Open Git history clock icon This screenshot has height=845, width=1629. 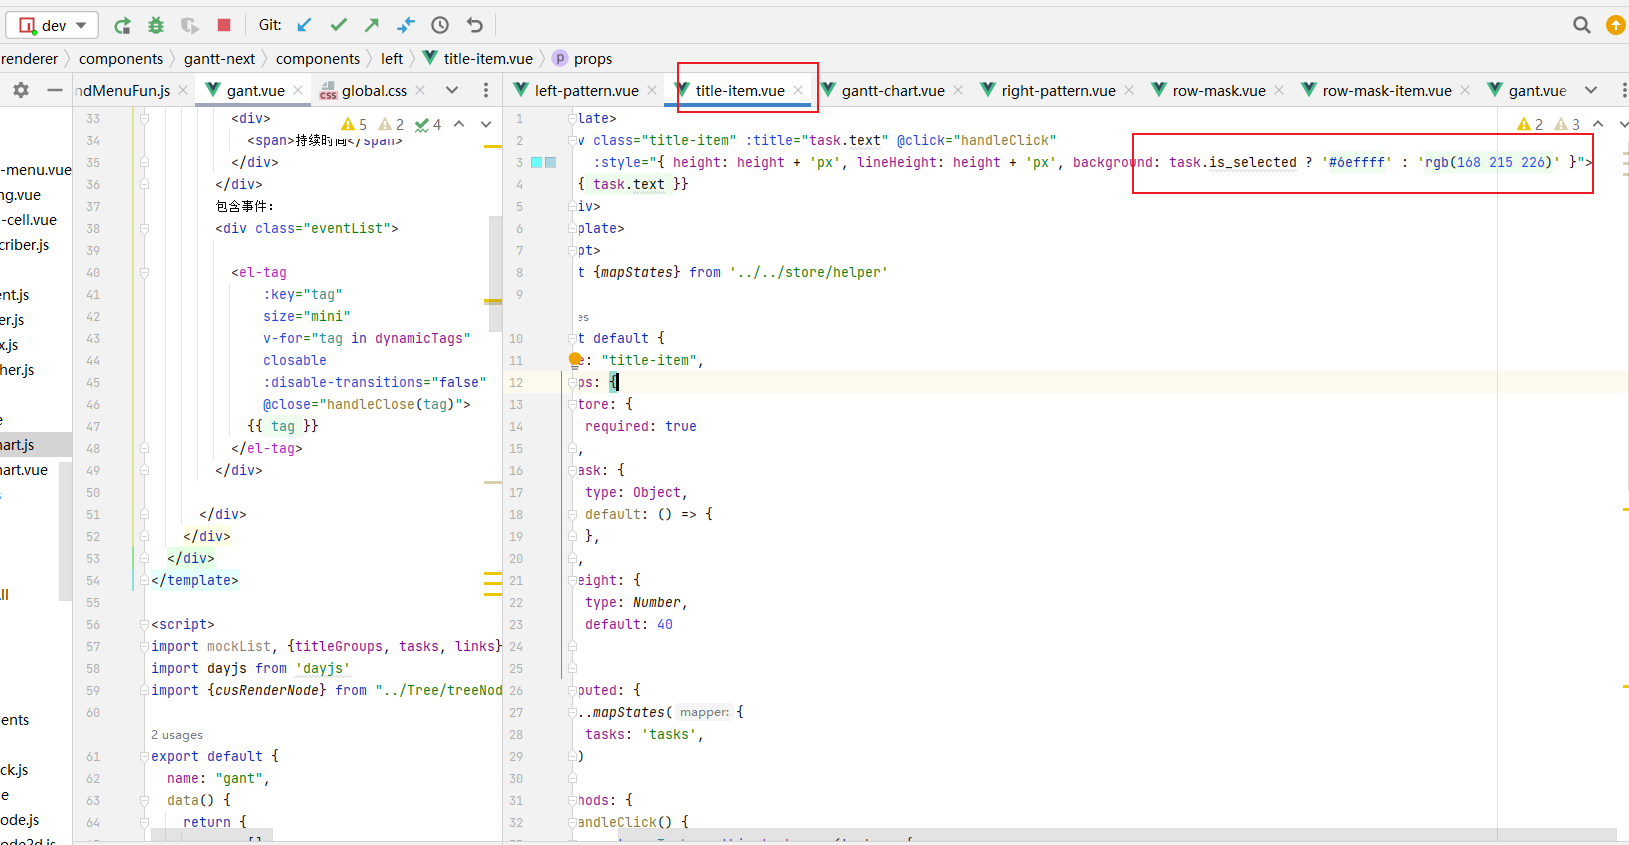point(440,25)
